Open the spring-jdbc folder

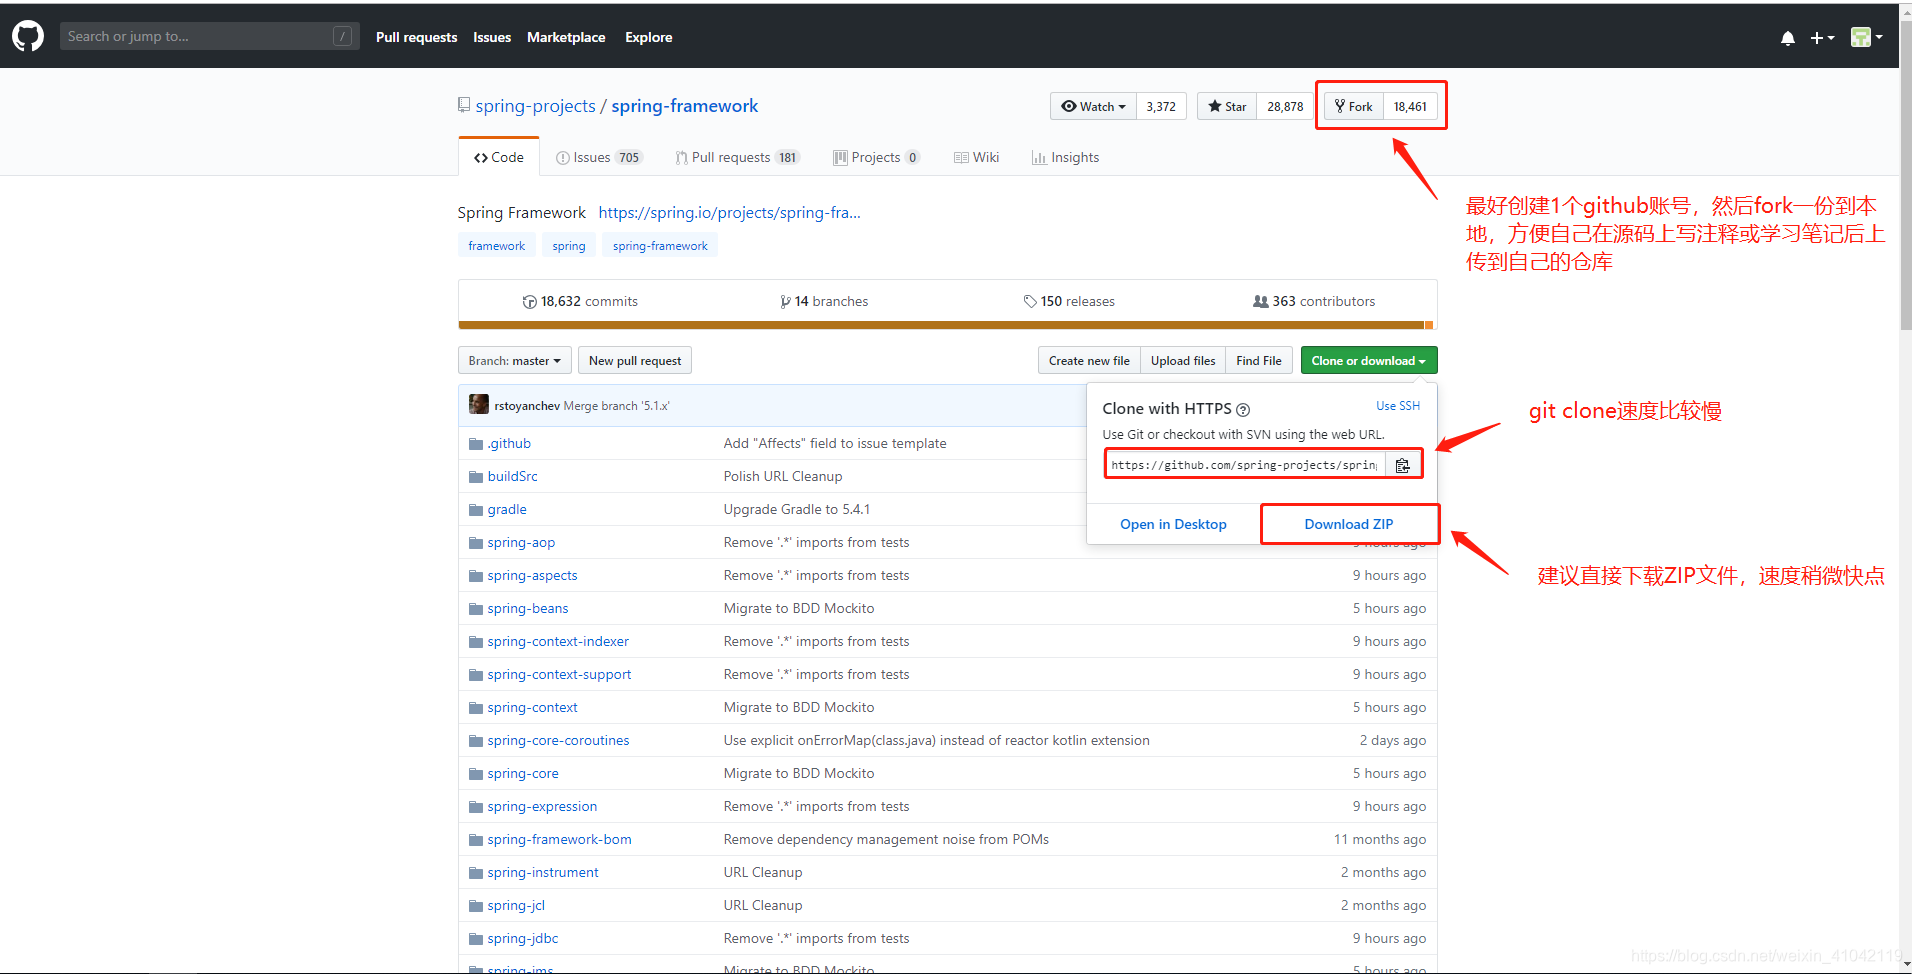(523, 938)
